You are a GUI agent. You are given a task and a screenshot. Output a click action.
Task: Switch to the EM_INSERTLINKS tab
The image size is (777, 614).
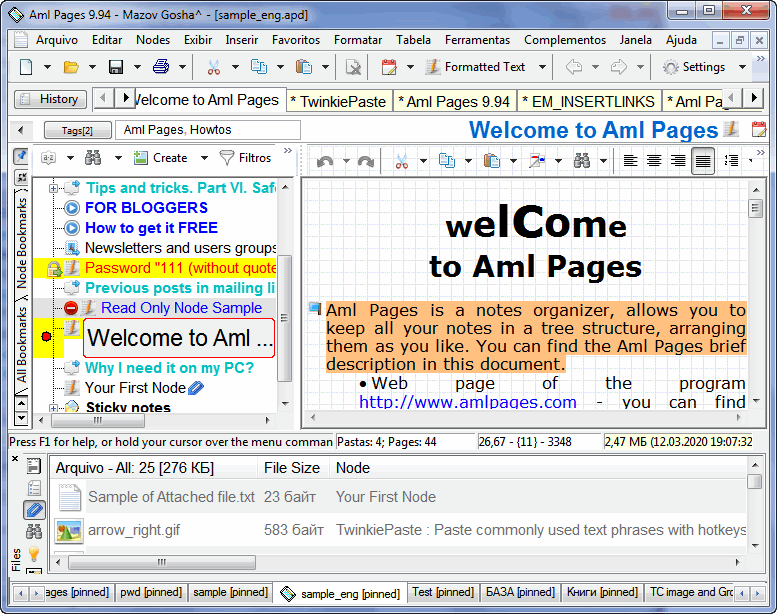click(589, 101)
